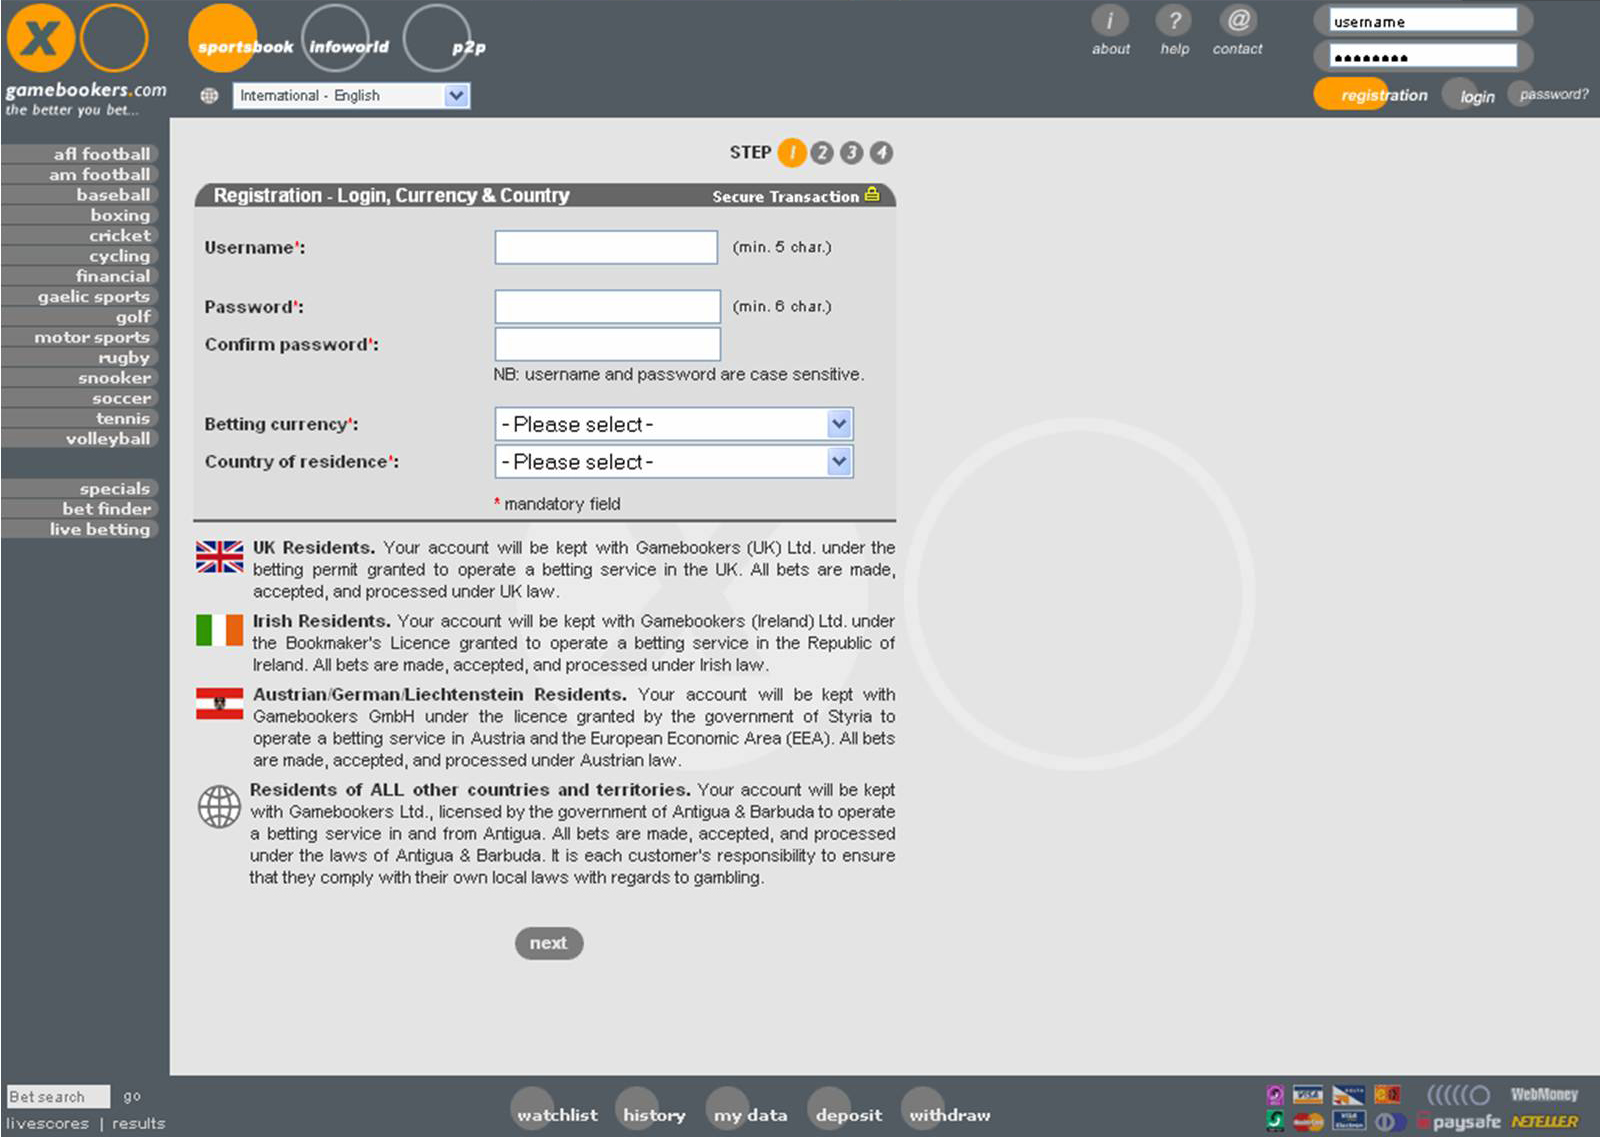Screen dimensions: 1600x1137
Task: Click the go button beside Bet search
Action: pos(132,1096)
